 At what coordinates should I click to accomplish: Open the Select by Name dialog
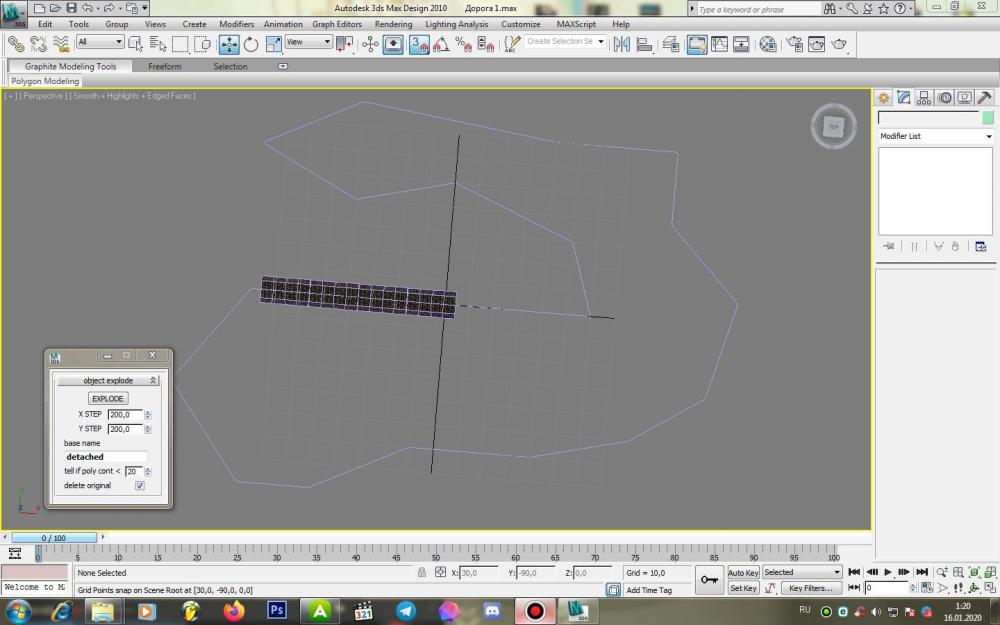(158, 44)
